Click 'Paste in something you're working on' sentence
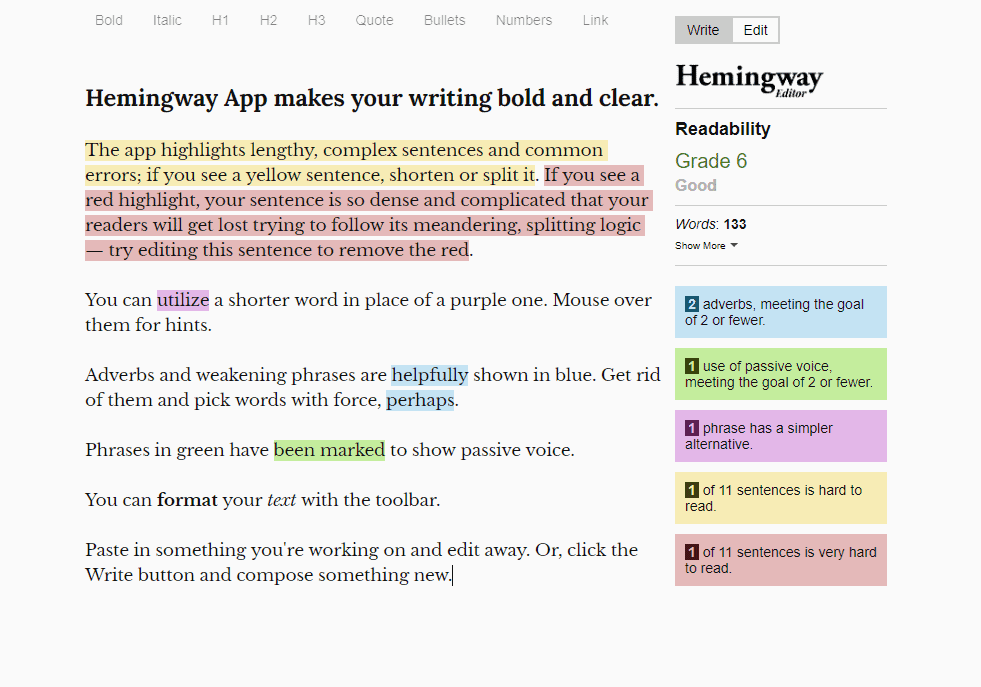The width and height of the screenshot is (981, 687). pyautogui.click(x=307, y=551)
